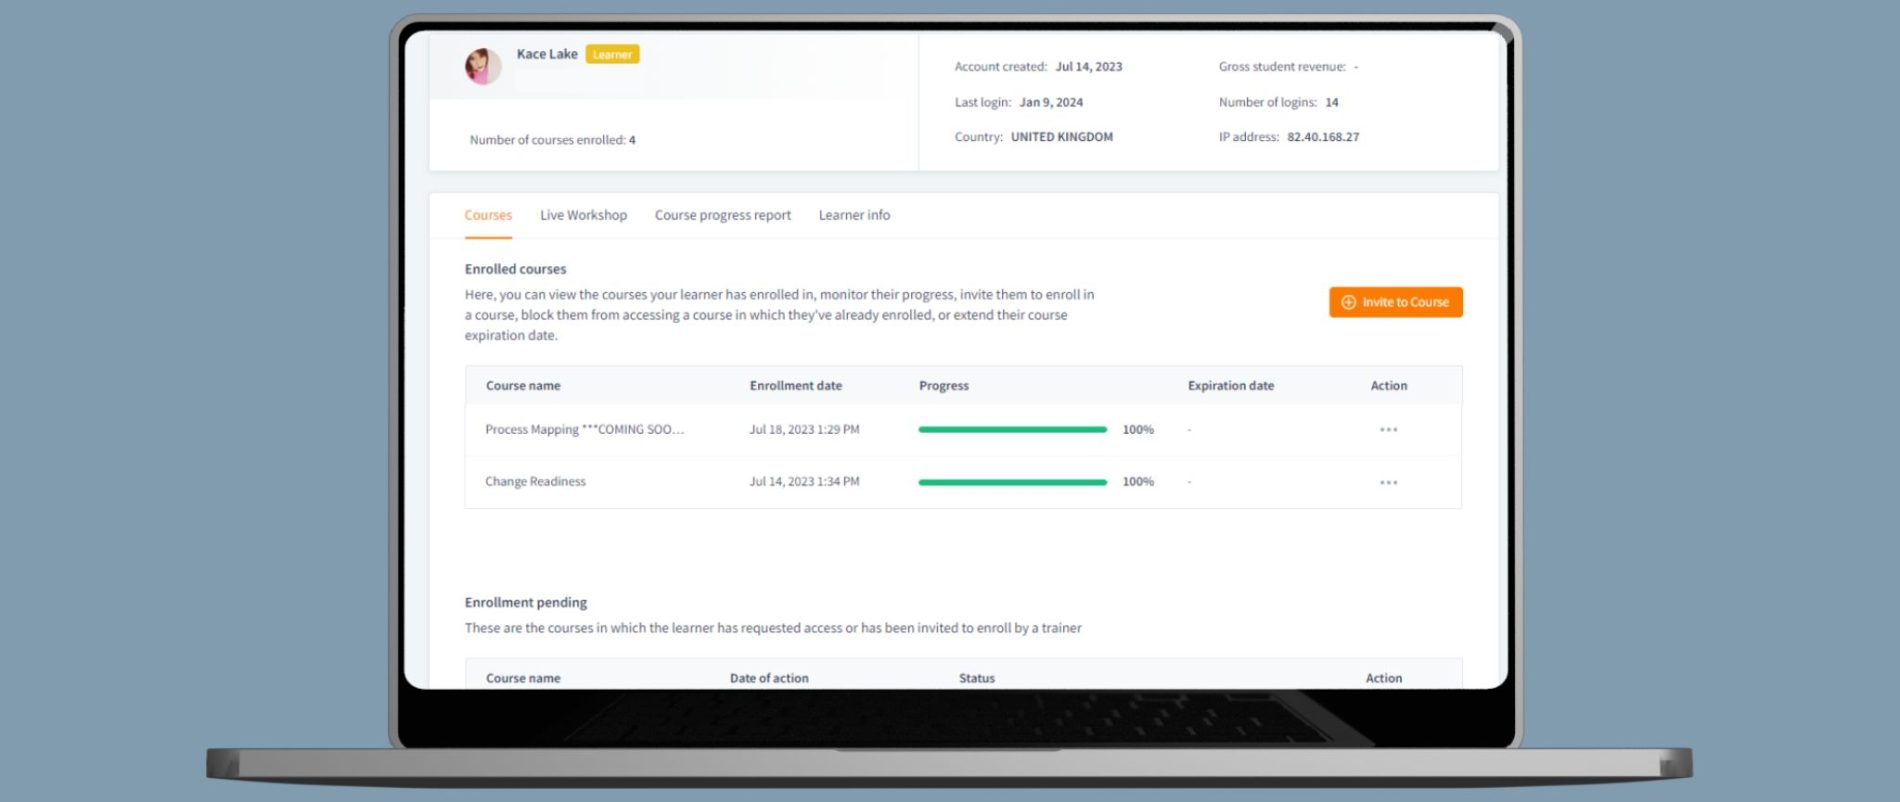Click the Process Mapping progress bar
Viewport: 1900px width, 802px height.
pyautogui.click(x=1012, y=430)
